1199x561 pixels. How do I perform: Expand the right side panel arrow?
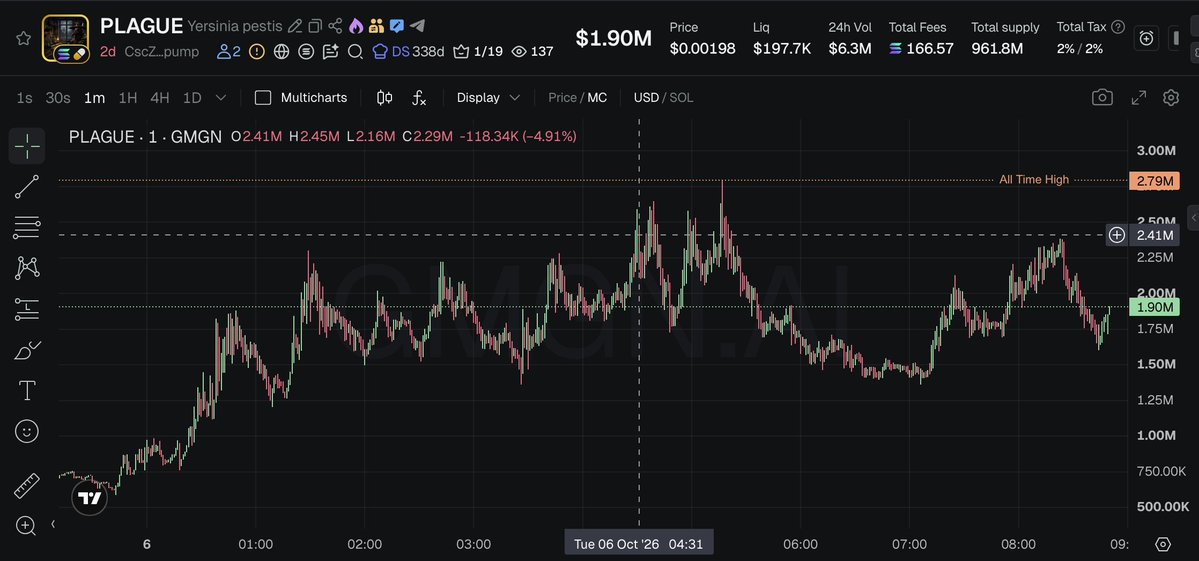tap(1193, 216)
